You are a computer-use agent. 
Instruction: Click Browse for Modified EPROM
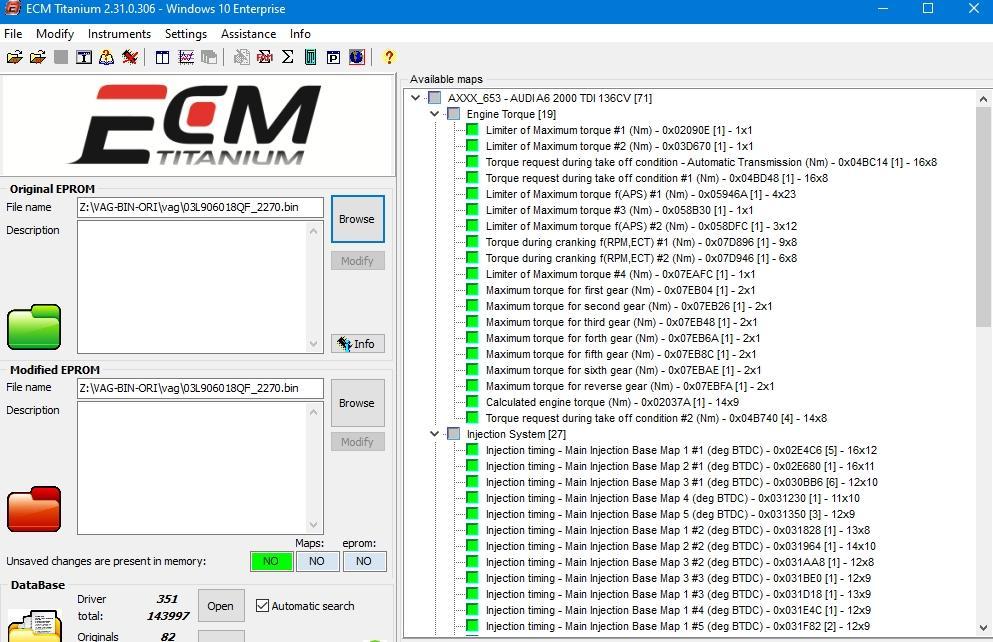(x=357, y=403)
